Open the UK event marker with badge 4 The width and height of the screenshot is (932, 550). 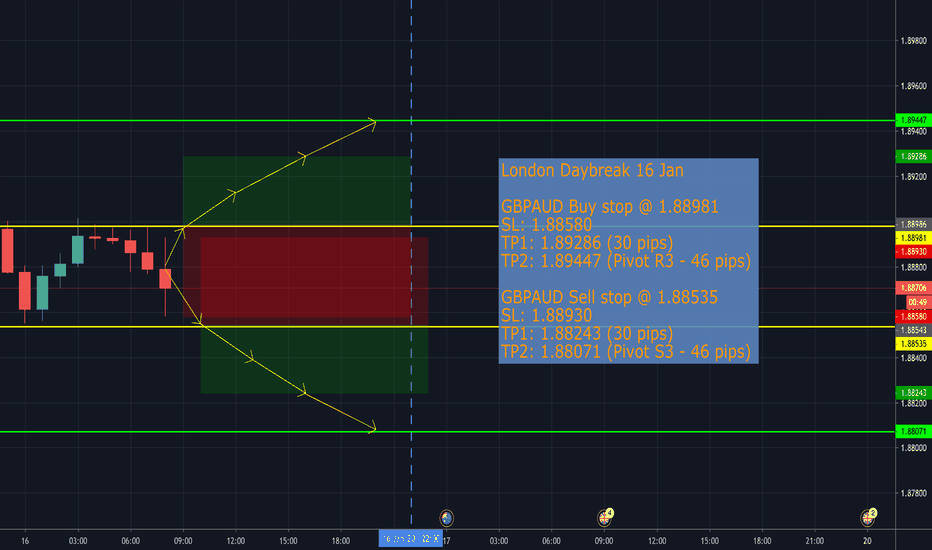coord(605,517)
